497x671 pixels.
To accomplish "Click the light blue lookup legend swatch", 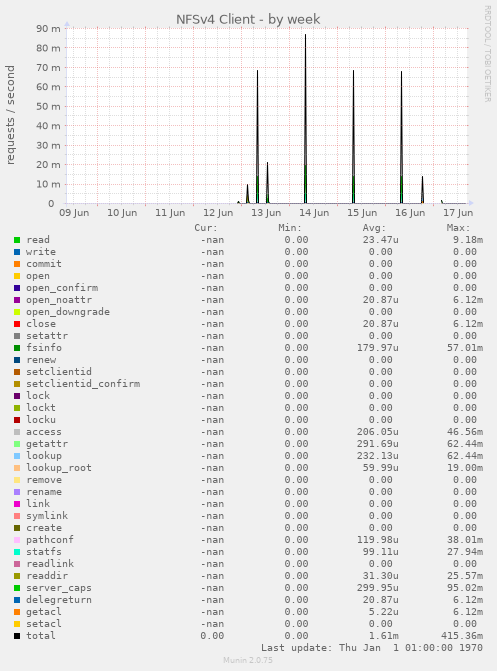I will (17, 456).
